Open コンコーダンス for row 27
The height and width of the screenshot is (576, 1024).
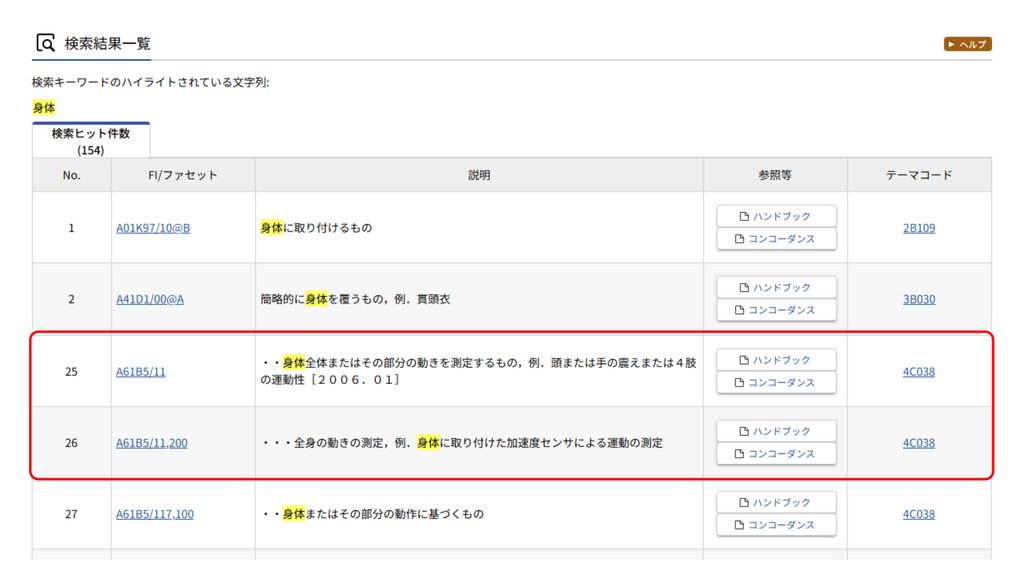coord(776,525)
